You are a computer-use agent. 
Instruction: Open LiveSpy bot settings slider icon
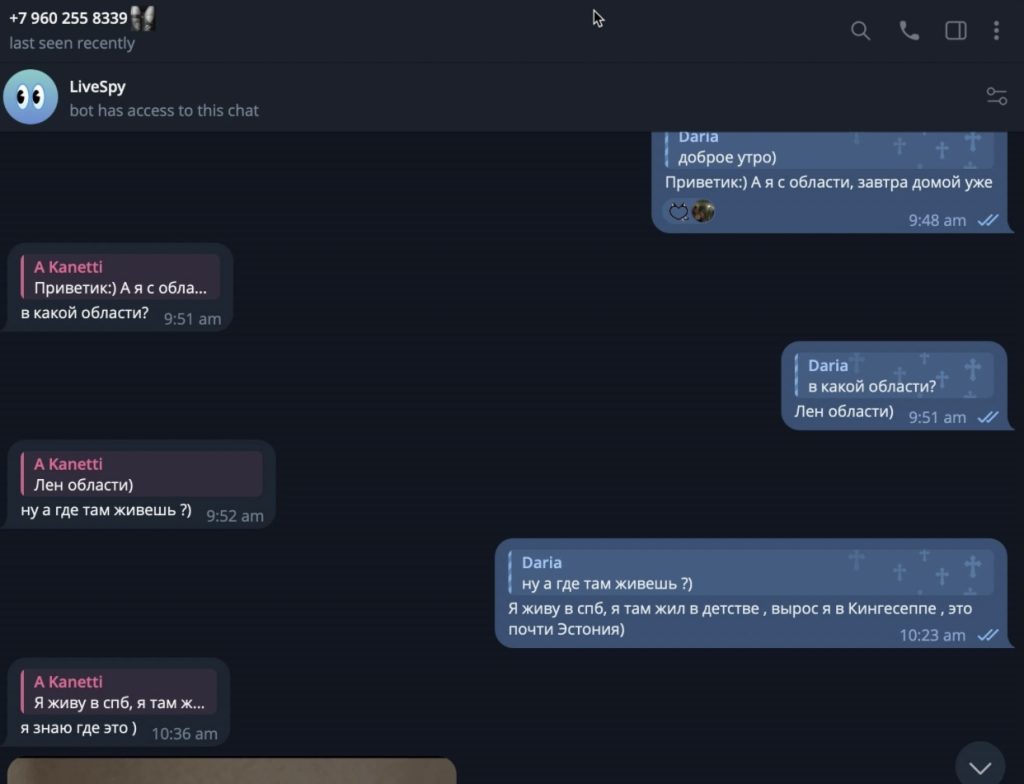pyautogui.click(x=996, y=96)
